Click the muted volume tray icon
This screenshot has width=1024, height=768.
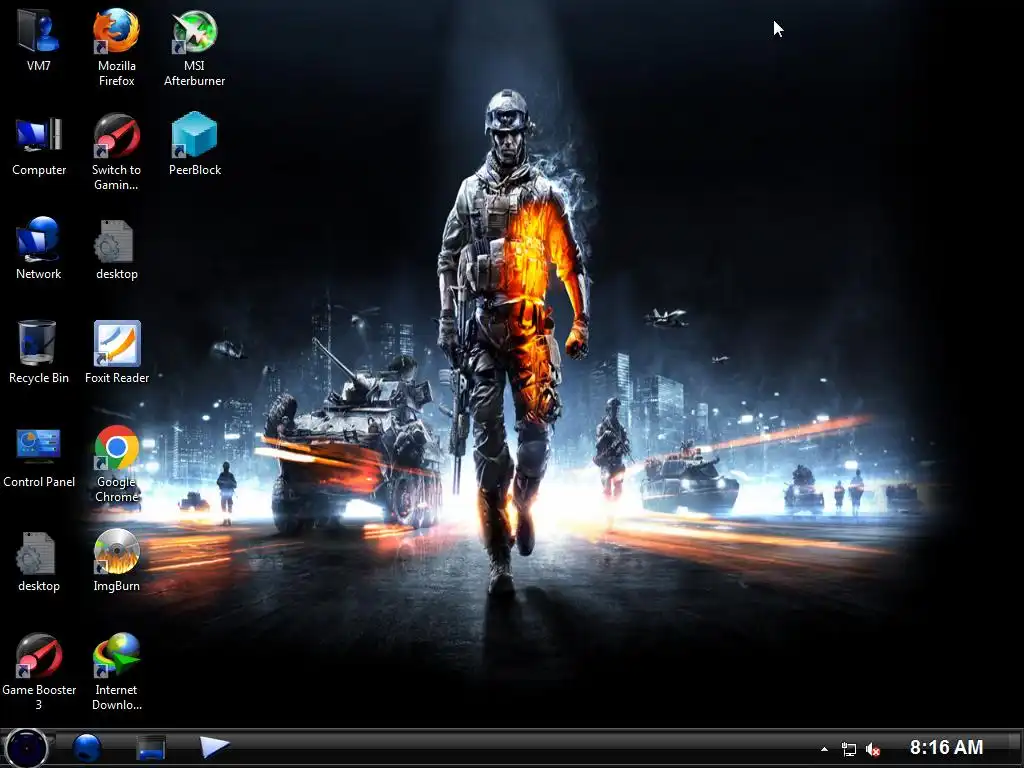(872, 749)
